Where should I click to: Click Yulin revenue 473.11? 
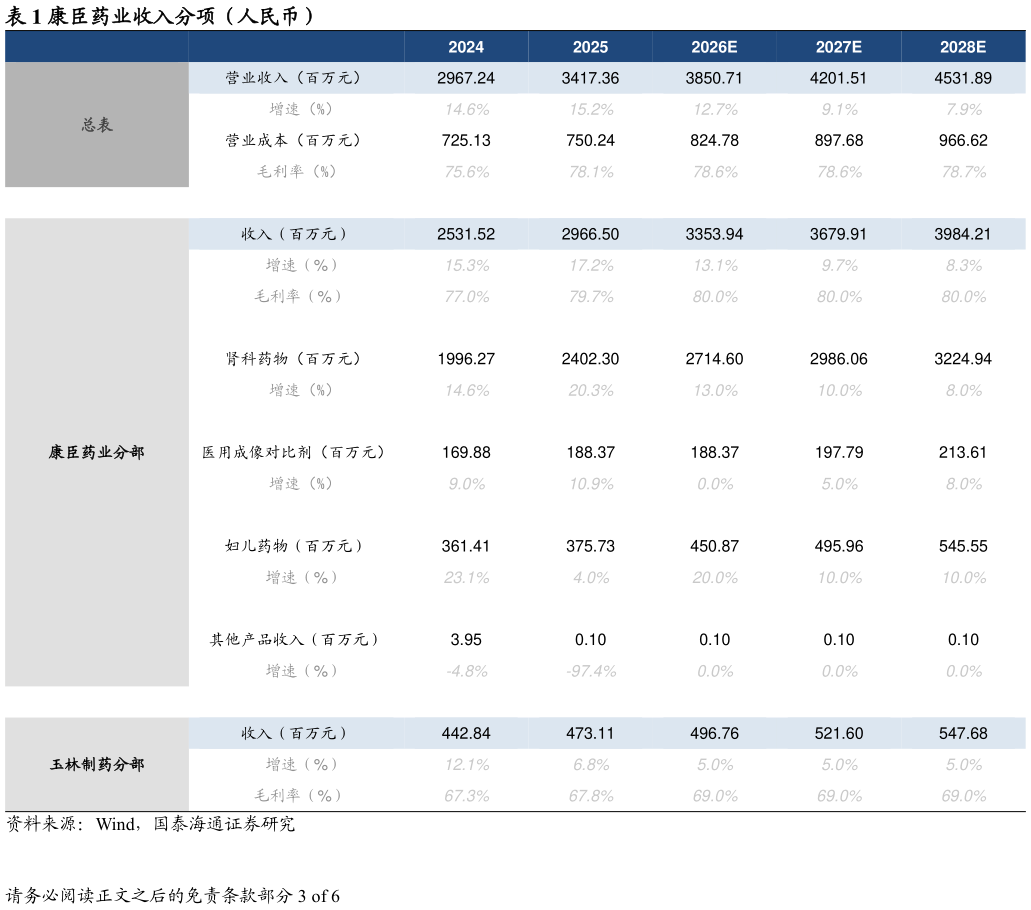pos(590,734)
